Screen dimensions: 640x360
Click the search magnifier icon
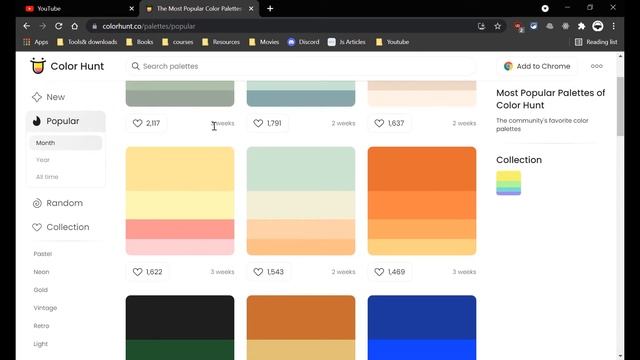click(135, 66)
